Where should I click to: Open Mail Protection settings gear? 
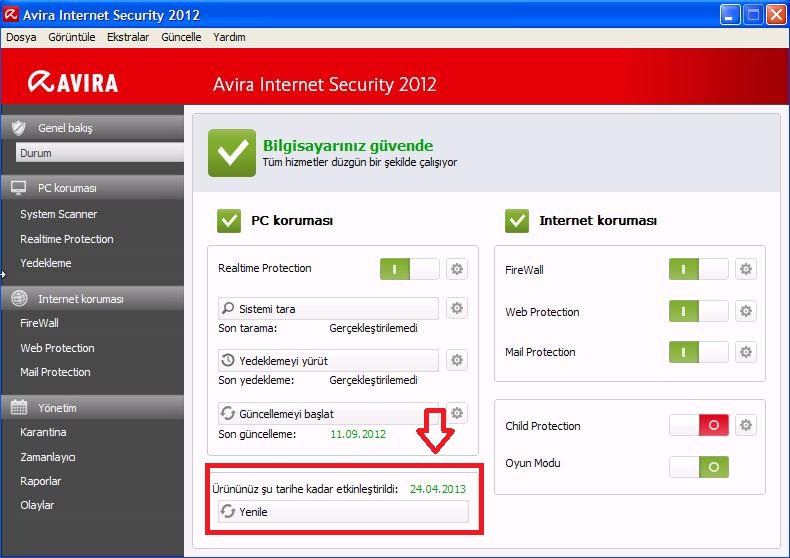tap(746, 352)
